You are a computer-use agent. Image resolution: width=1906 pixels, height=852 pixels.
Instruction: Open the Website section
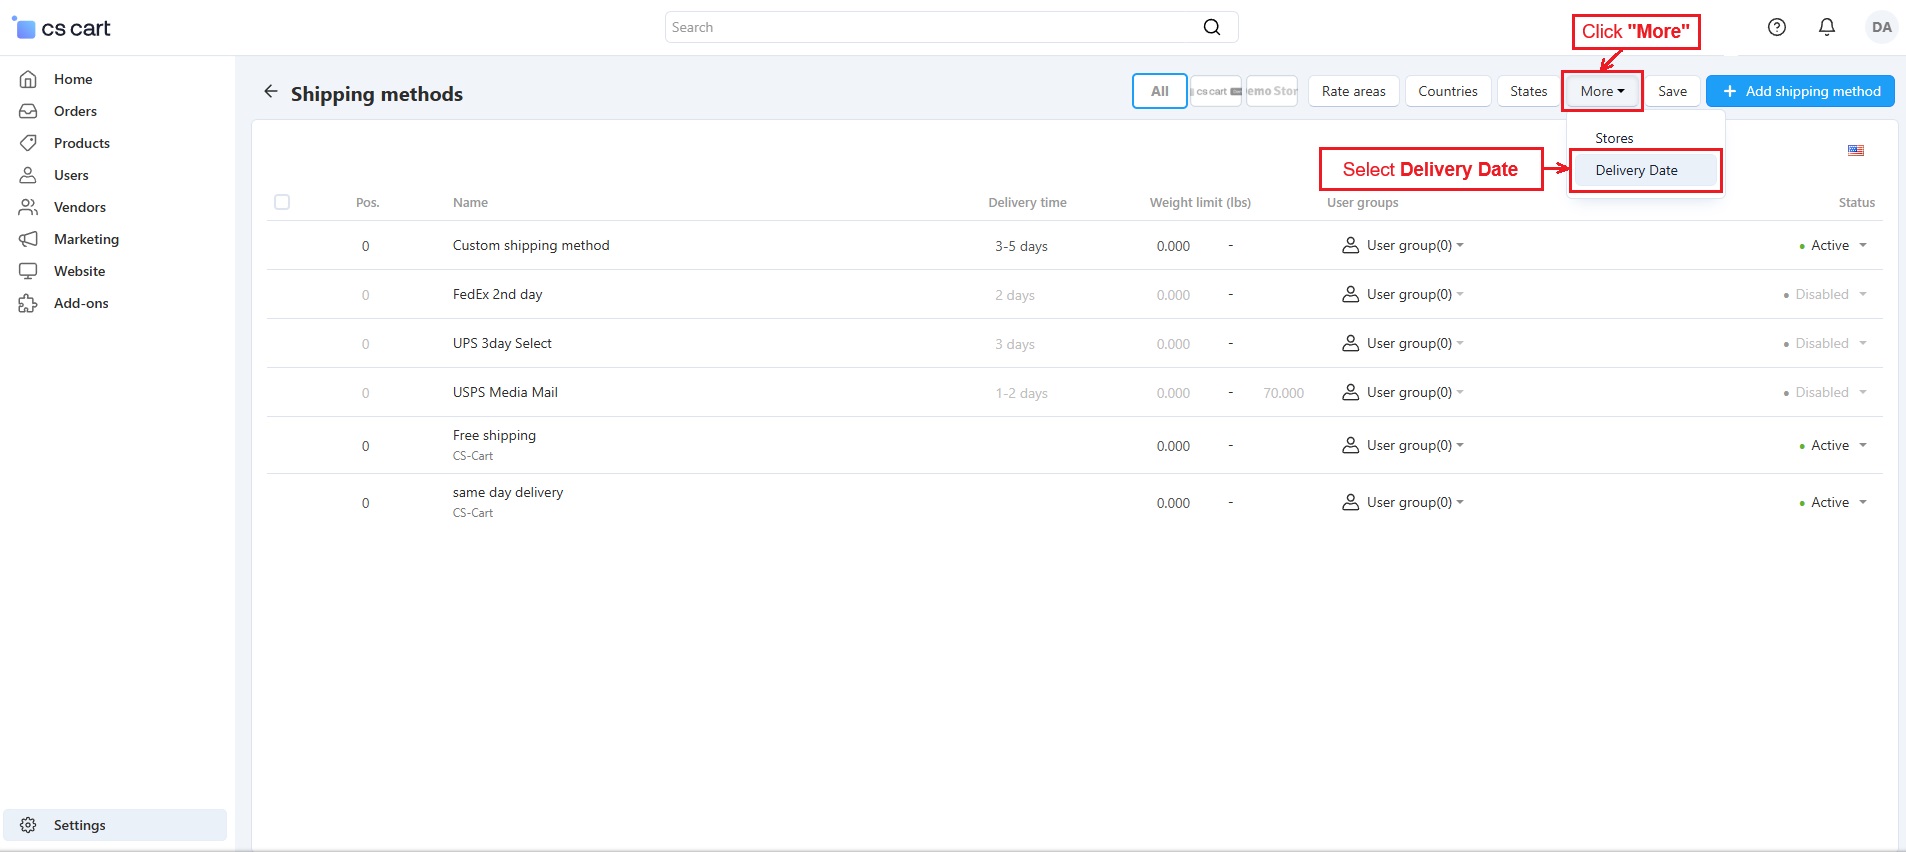click(79, 271)
